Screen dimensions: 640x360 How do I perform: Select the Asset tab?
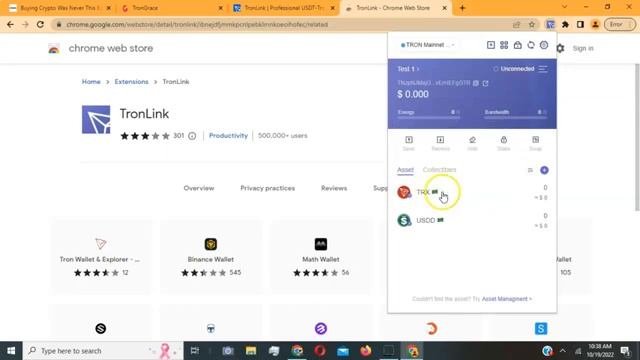coord(405,170)
